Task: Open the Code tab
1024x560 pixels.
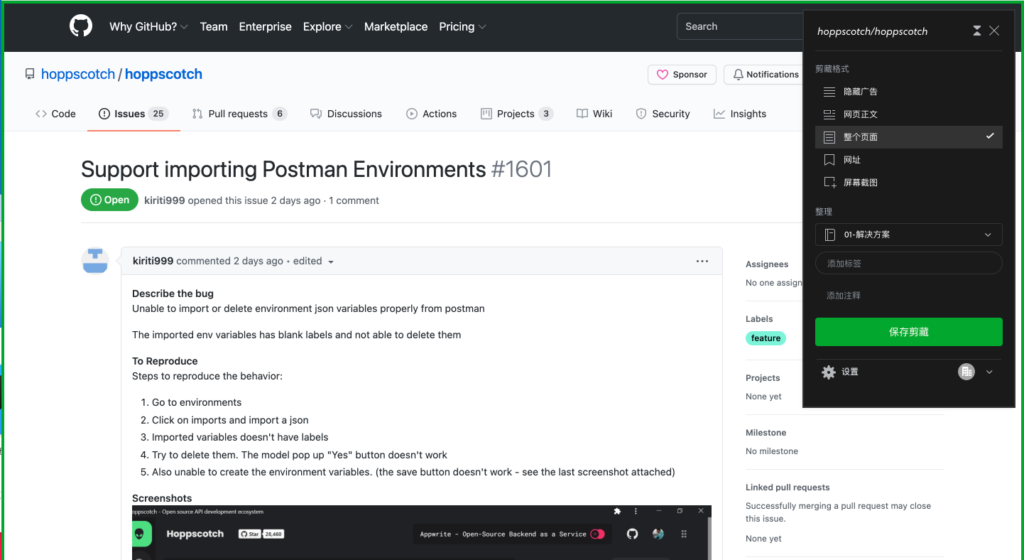Action: [56, 114]
